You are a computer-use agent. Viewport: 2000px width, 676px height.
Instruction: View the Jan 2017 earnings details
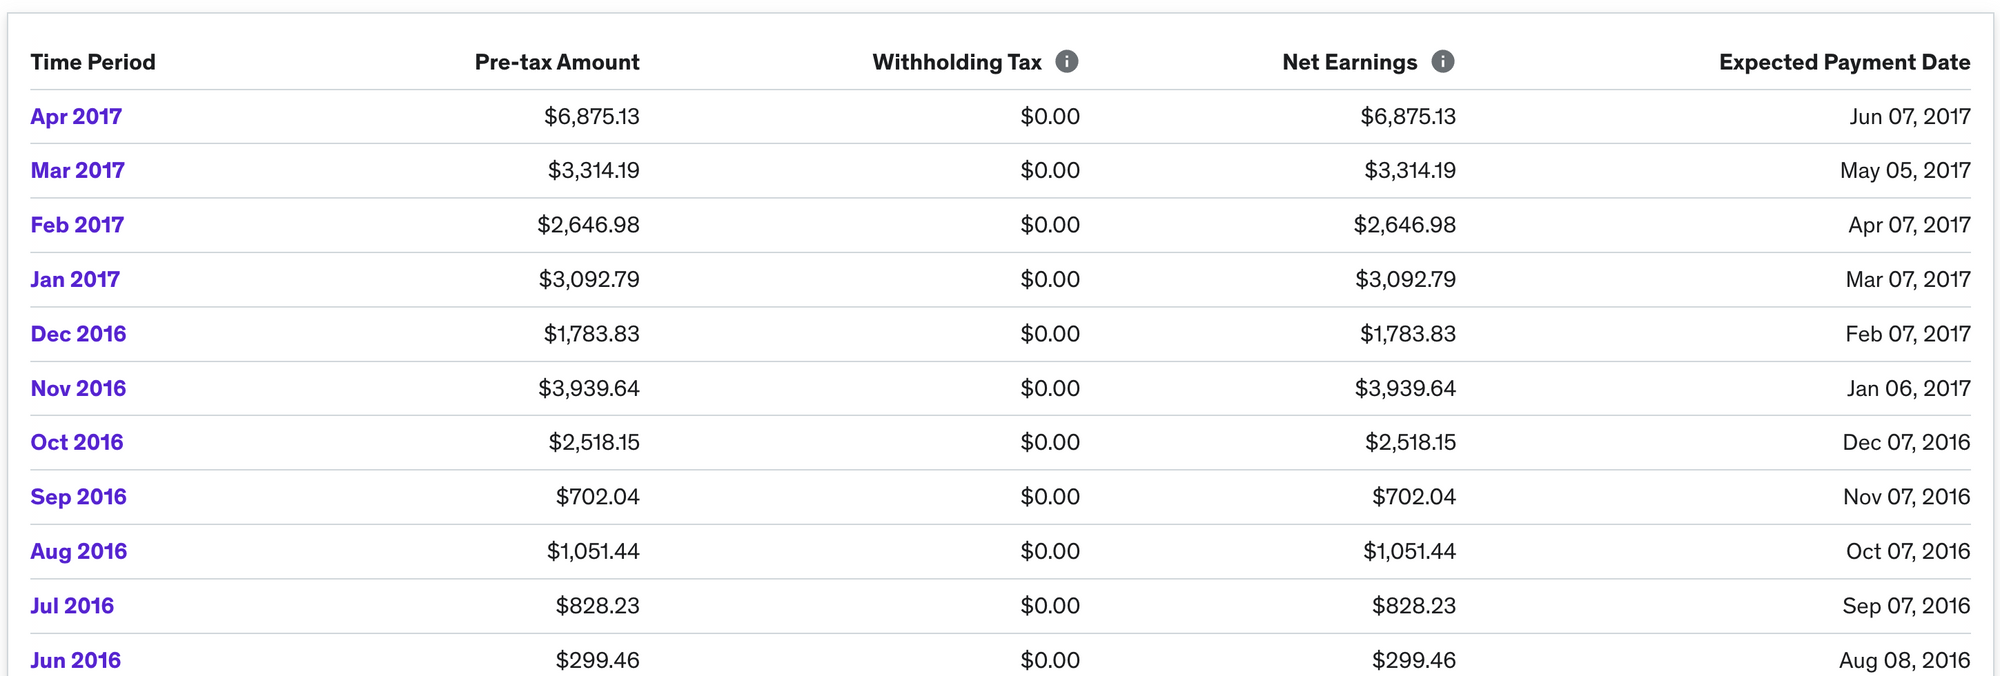click(x=75, y=280)
